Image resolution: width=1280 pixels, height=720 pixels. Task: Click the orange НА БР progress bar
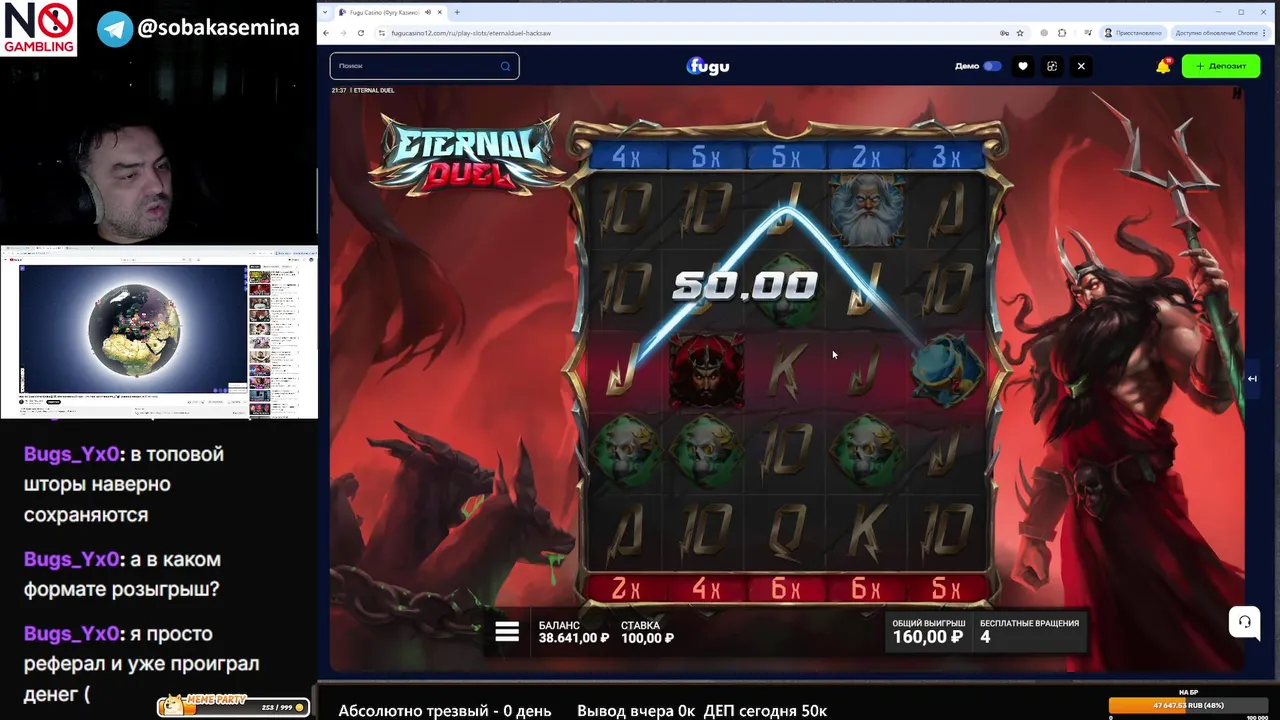pos(1188,705)
